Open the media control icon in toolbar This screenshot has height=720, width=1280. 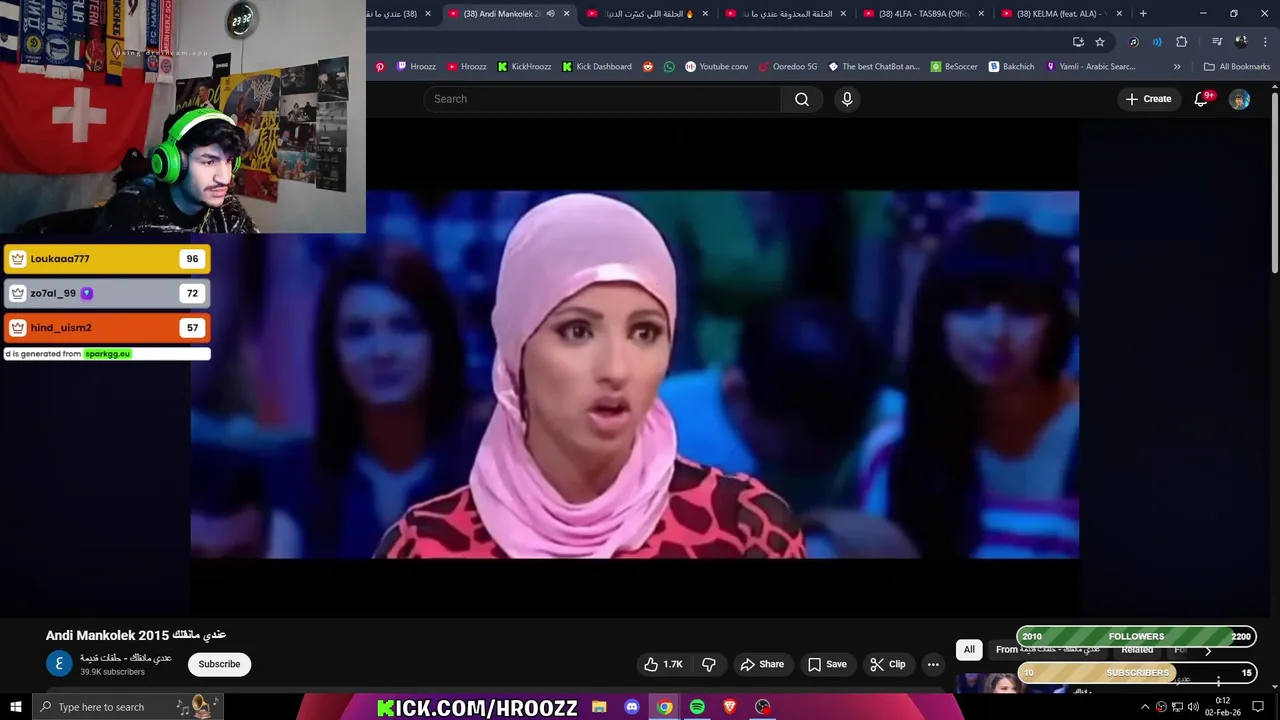[1217, 41]
